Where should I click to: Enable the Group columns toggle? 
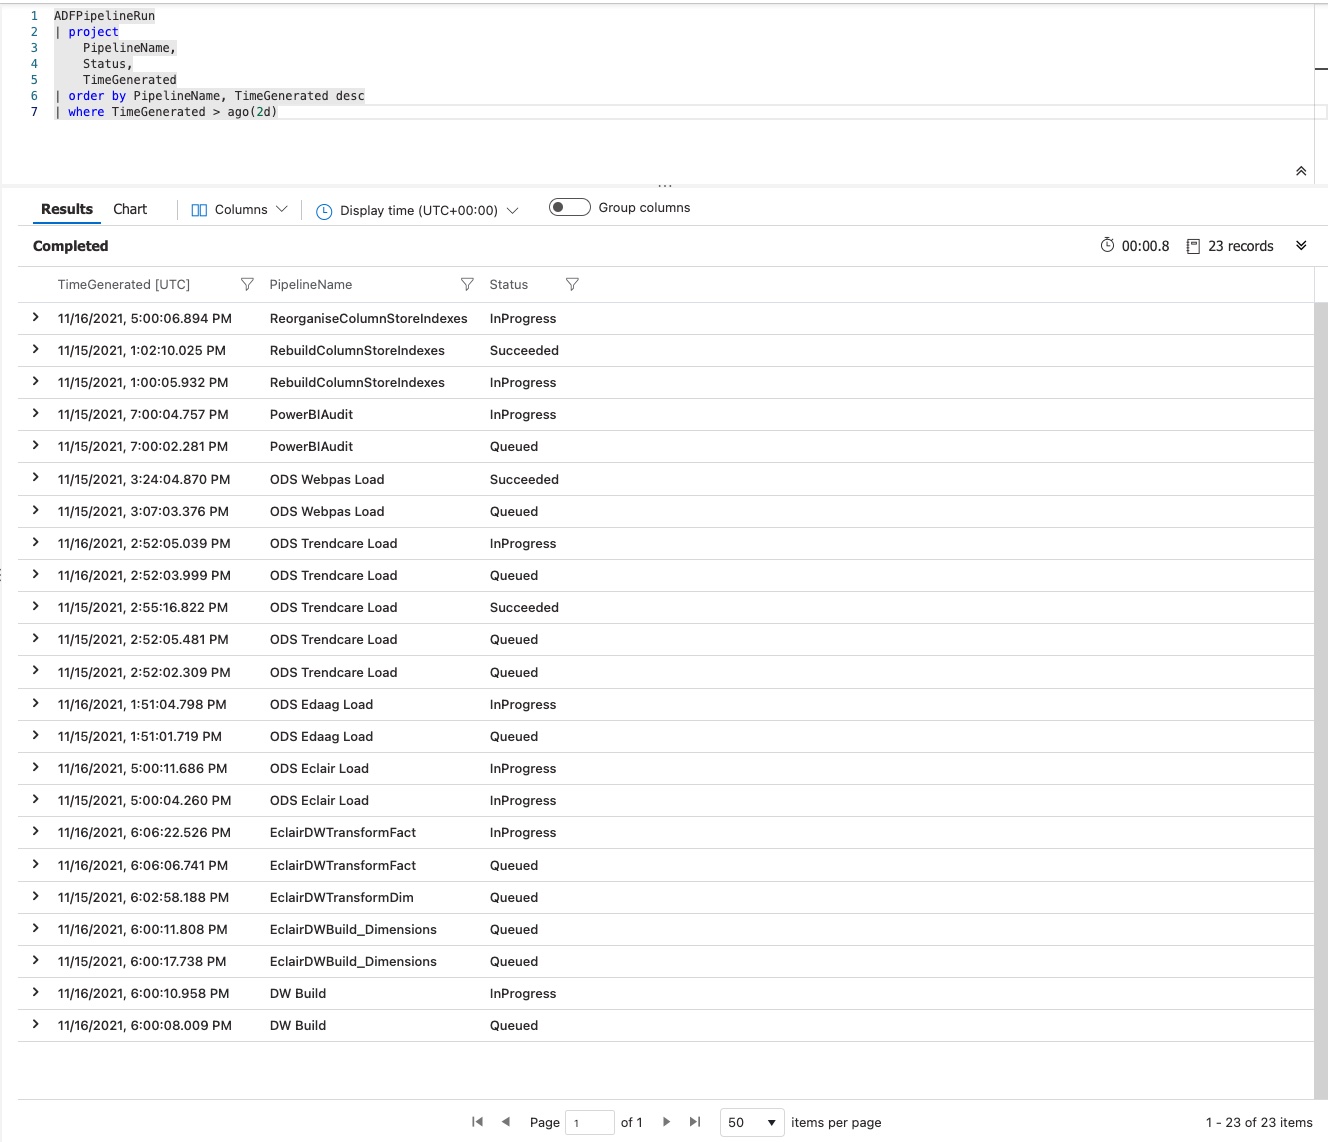(569, 206)
